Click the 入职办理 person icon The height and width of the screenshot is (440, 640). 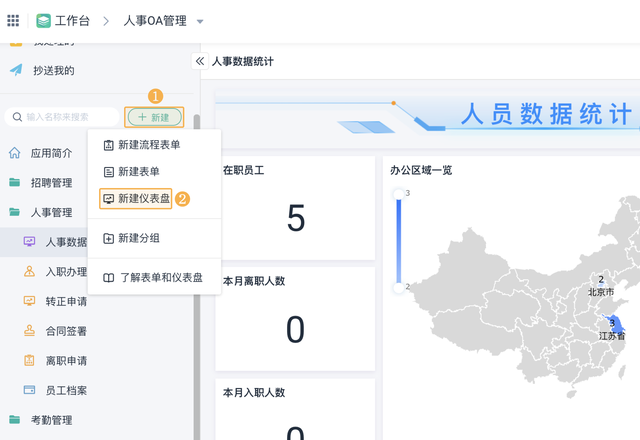(29, 271)
